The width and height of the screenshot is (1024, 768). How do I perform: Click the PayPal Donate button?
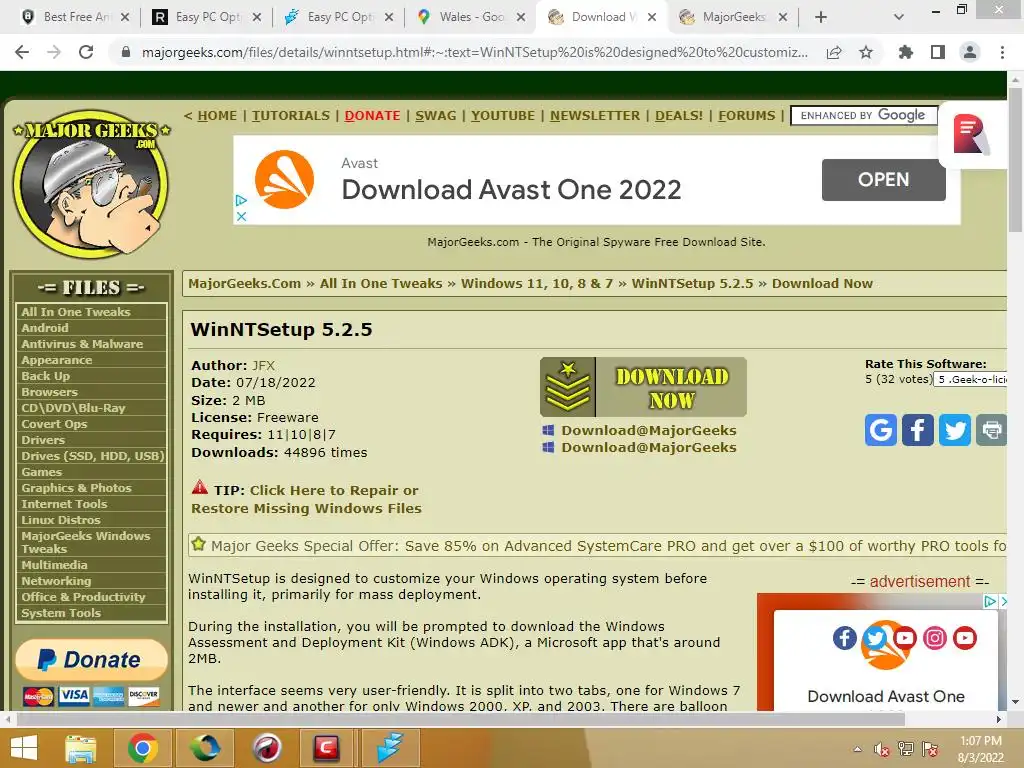91,660
